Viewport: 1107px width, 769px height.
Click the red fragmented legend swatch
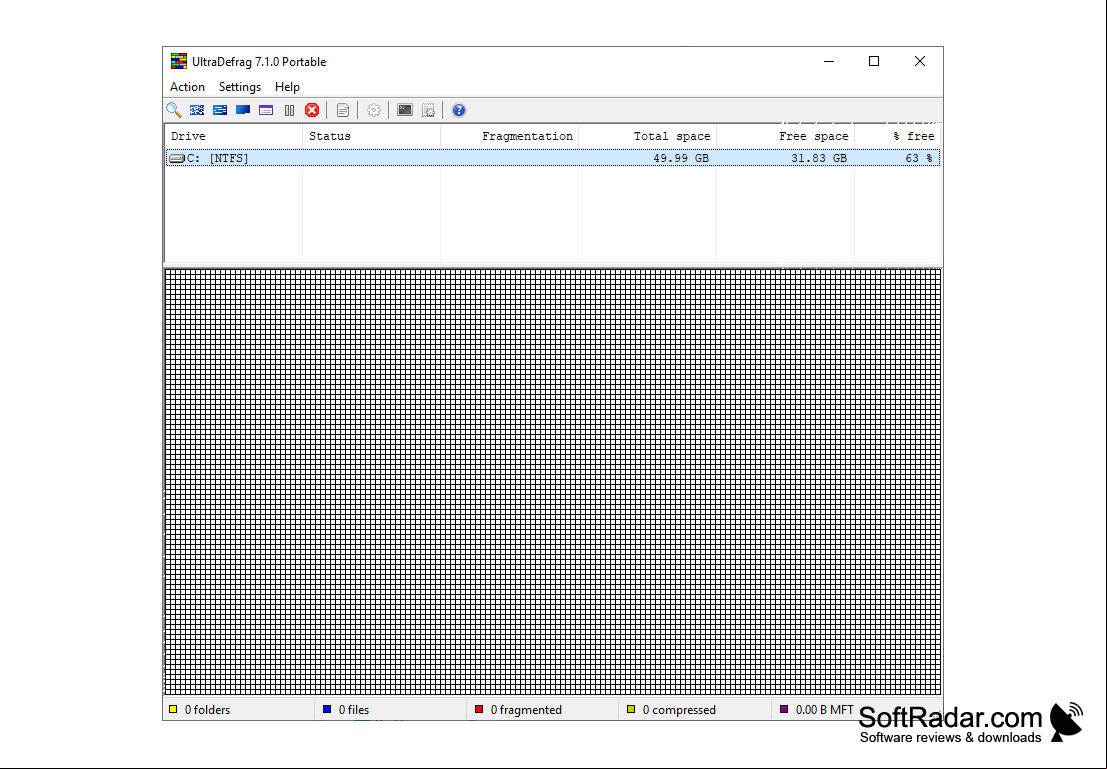pyautogui.click(x=479, y=709)
